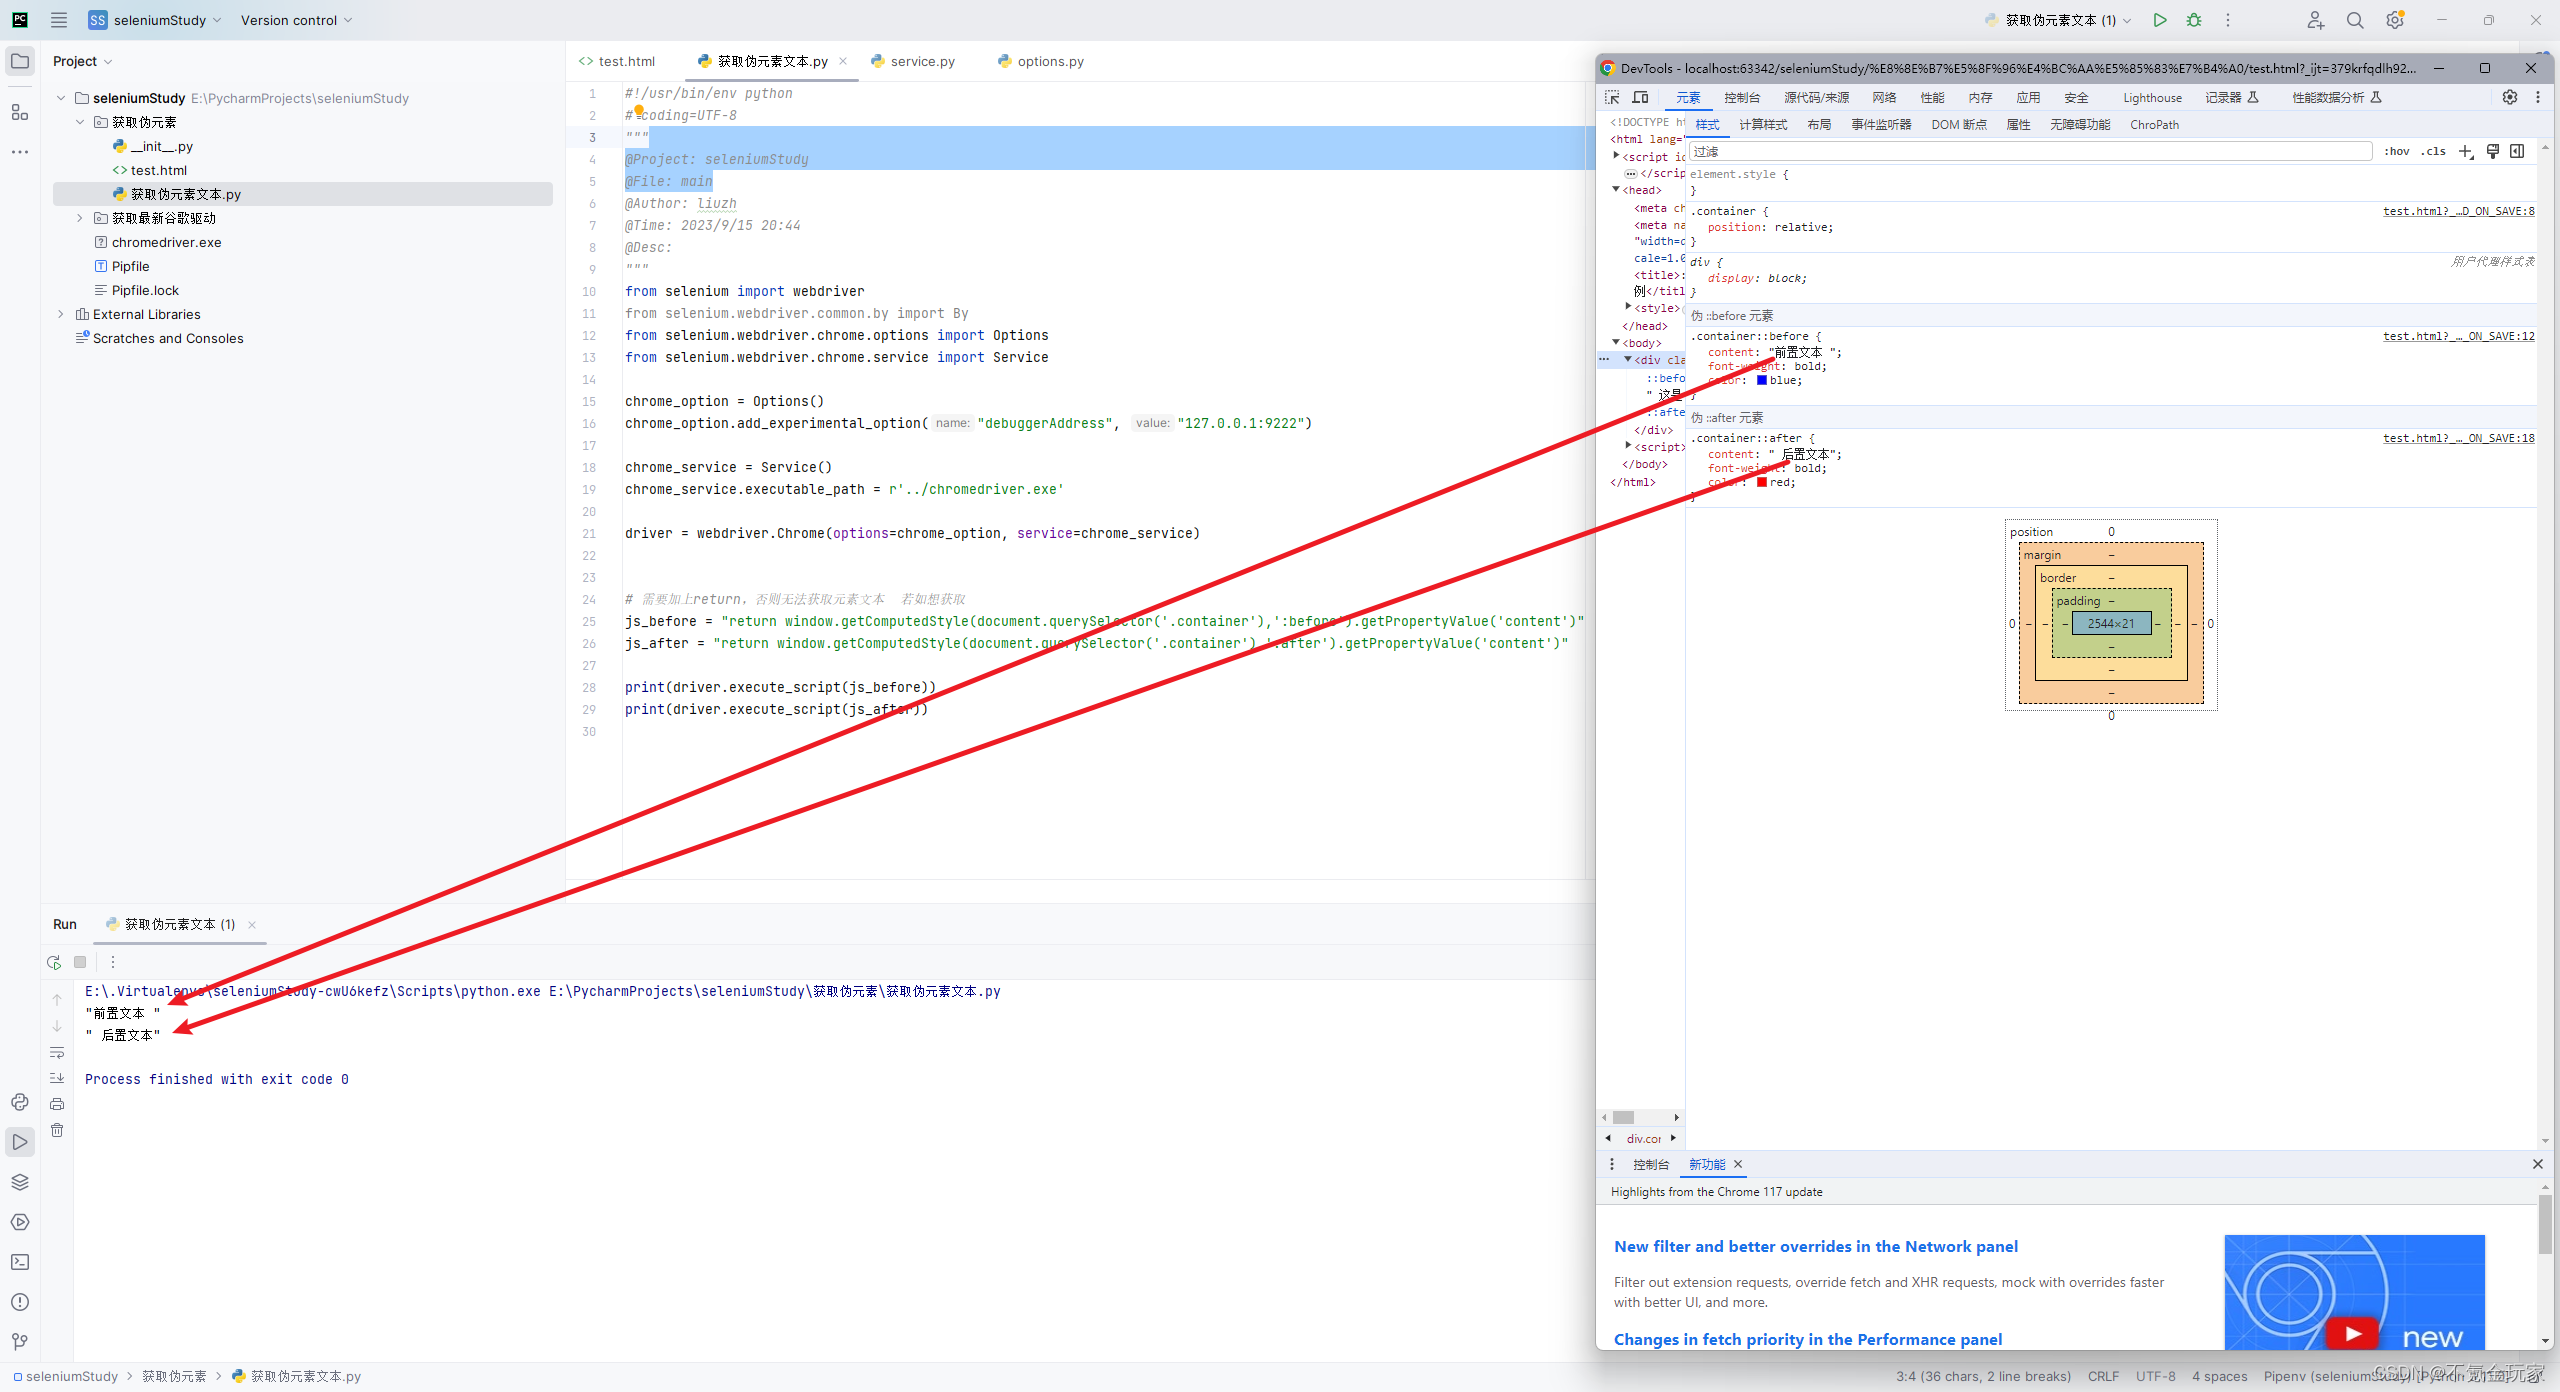Click the Changes in fetch priority link
The width and height of the screenshot is (2560, 1392).
(1808, 1339)
